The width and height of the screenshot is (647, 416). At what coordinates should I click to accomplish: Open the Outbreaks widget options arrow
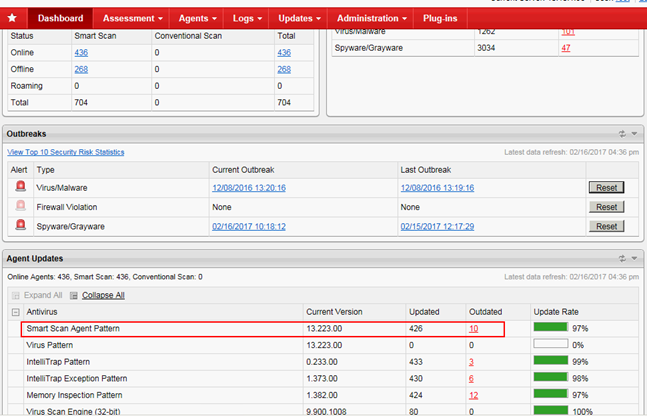(x=634, y=133)
